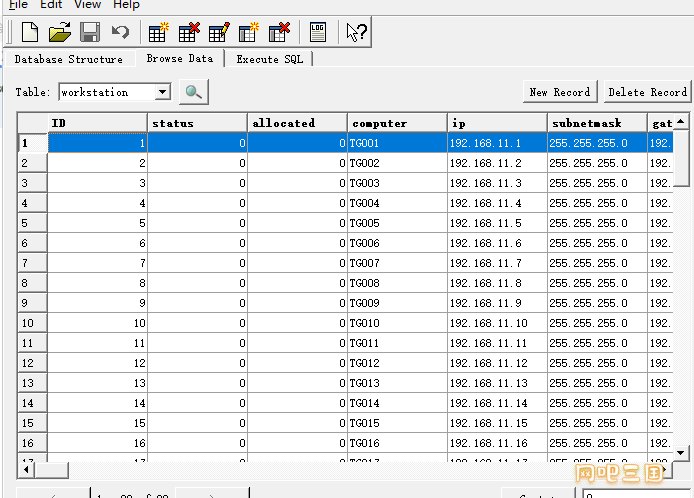Click the horizontal scroll left arrow
This screenshot has height=498, width=694.
point(26,470)
